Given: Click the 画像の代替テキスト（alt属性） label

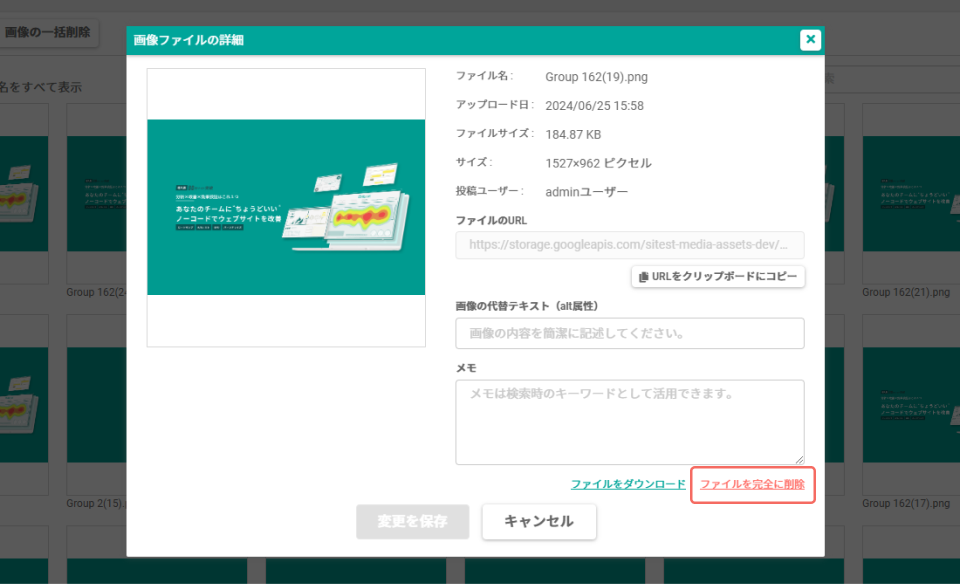Looking at the screenshot, I should (x=527, y=306).
